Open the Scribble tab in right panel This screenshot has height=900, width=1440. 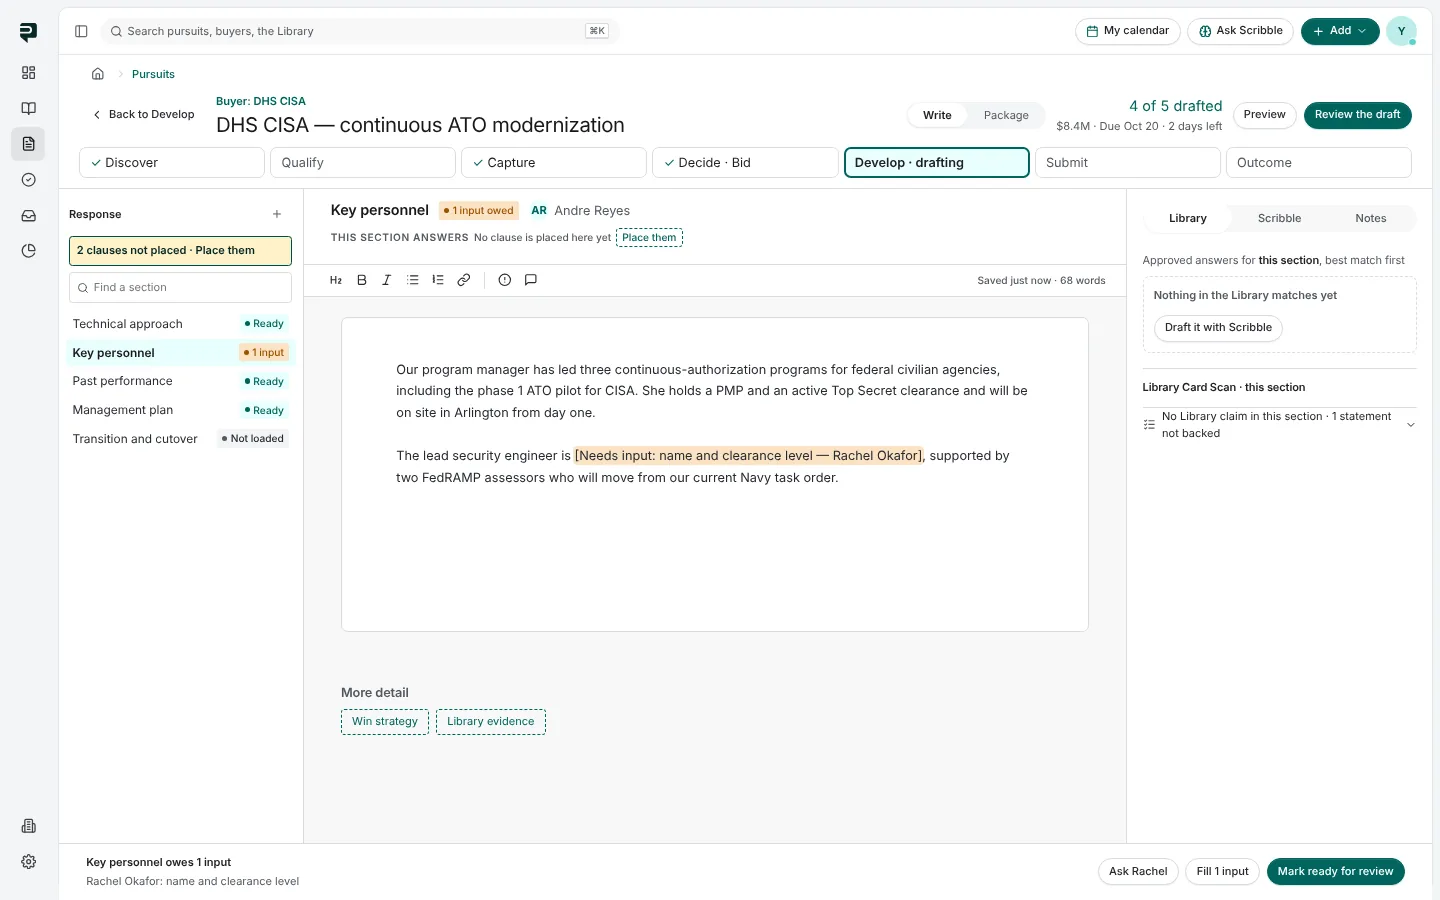click(1279, 218)
